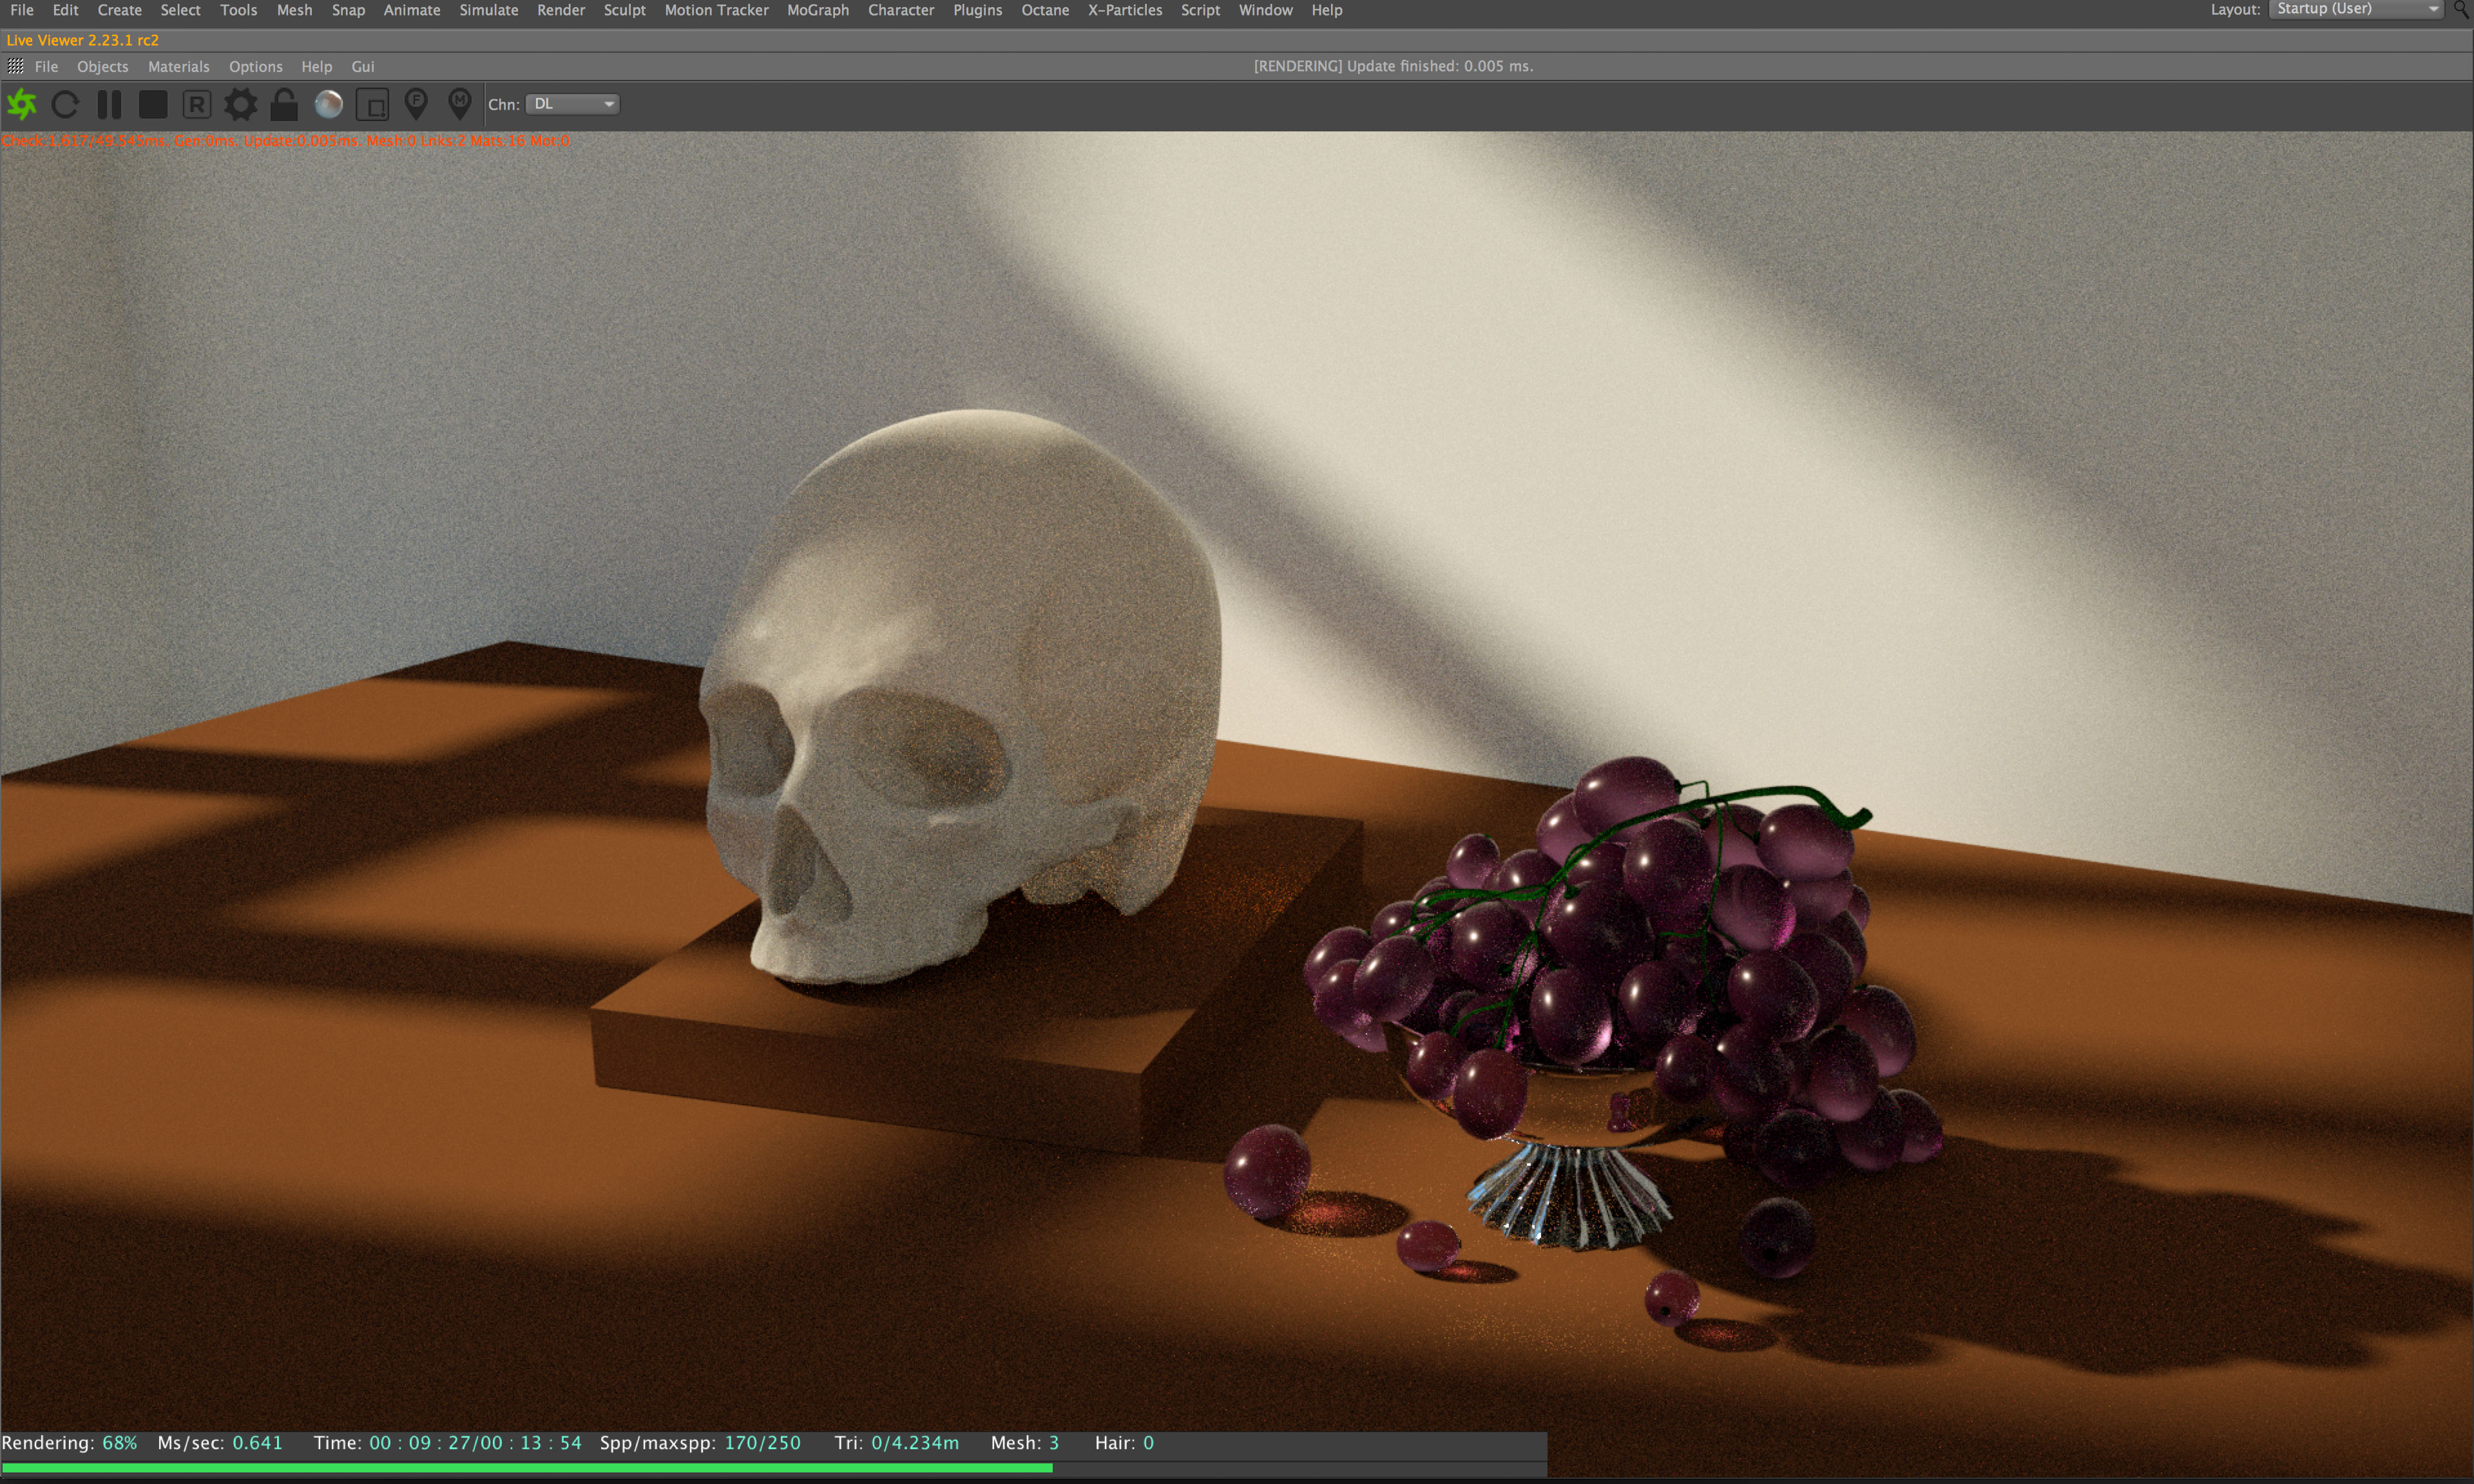Toggle the resolution lock padlock icon
2474x1484 pixels.
(x=284, y=104)
